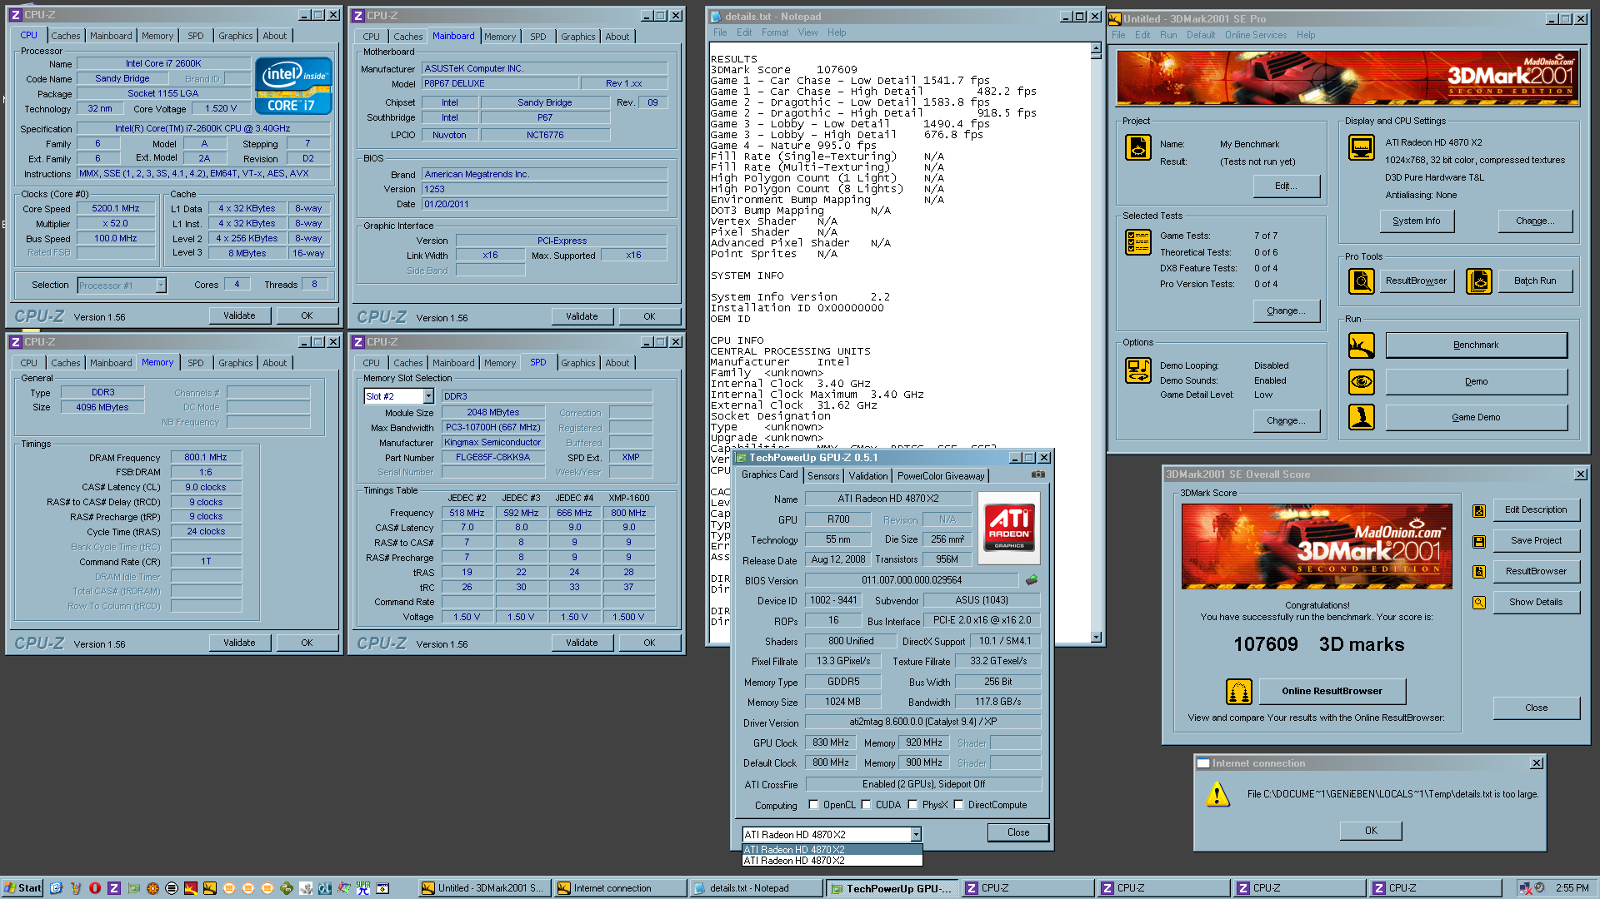Image resolution: width=1600 pixels, height=899 pixels.
Task: Click the Game Demo button
Action: coord(1476,417)
